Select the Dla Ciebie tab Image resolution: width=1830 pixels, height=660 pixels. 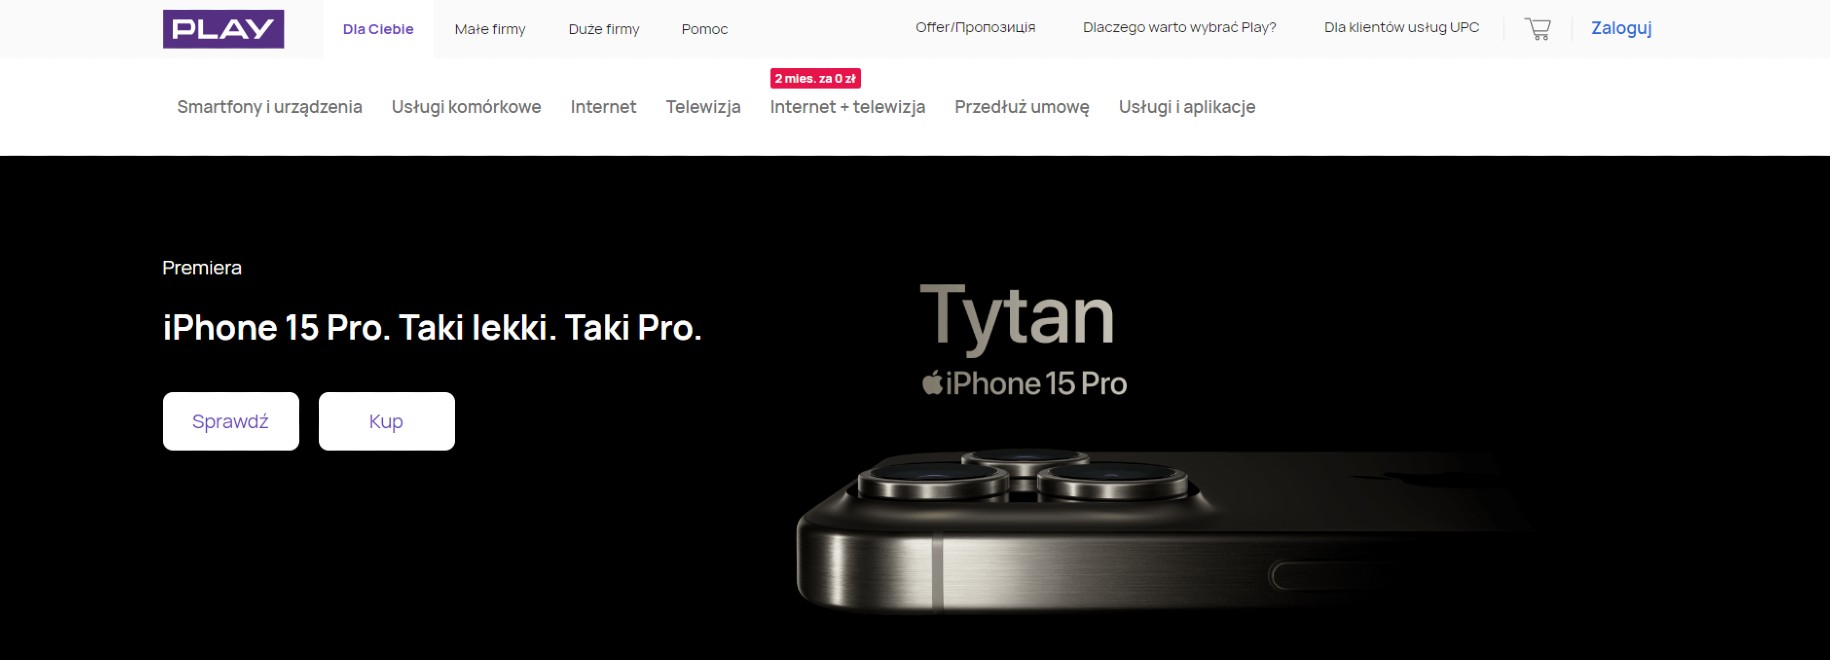[x=378, y=29]
